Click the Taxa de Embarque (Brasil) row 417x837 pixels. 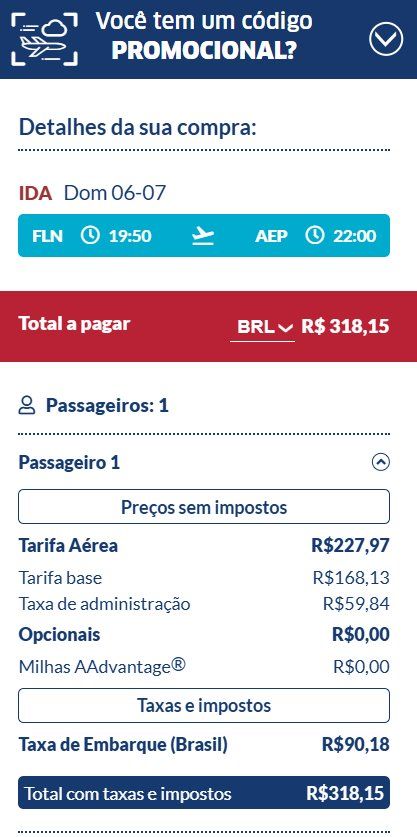pos(204,744)
